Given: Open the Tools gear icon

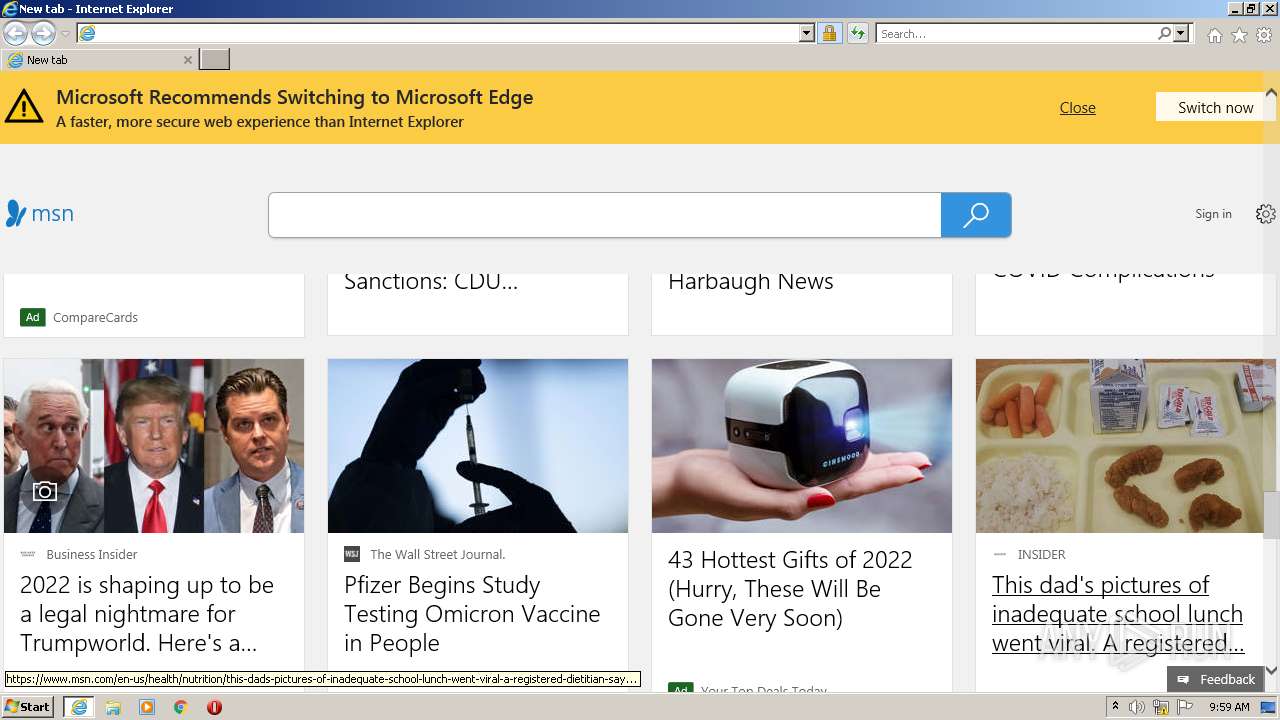Looking at the screenshot, I should click(x=1264, y=35).
